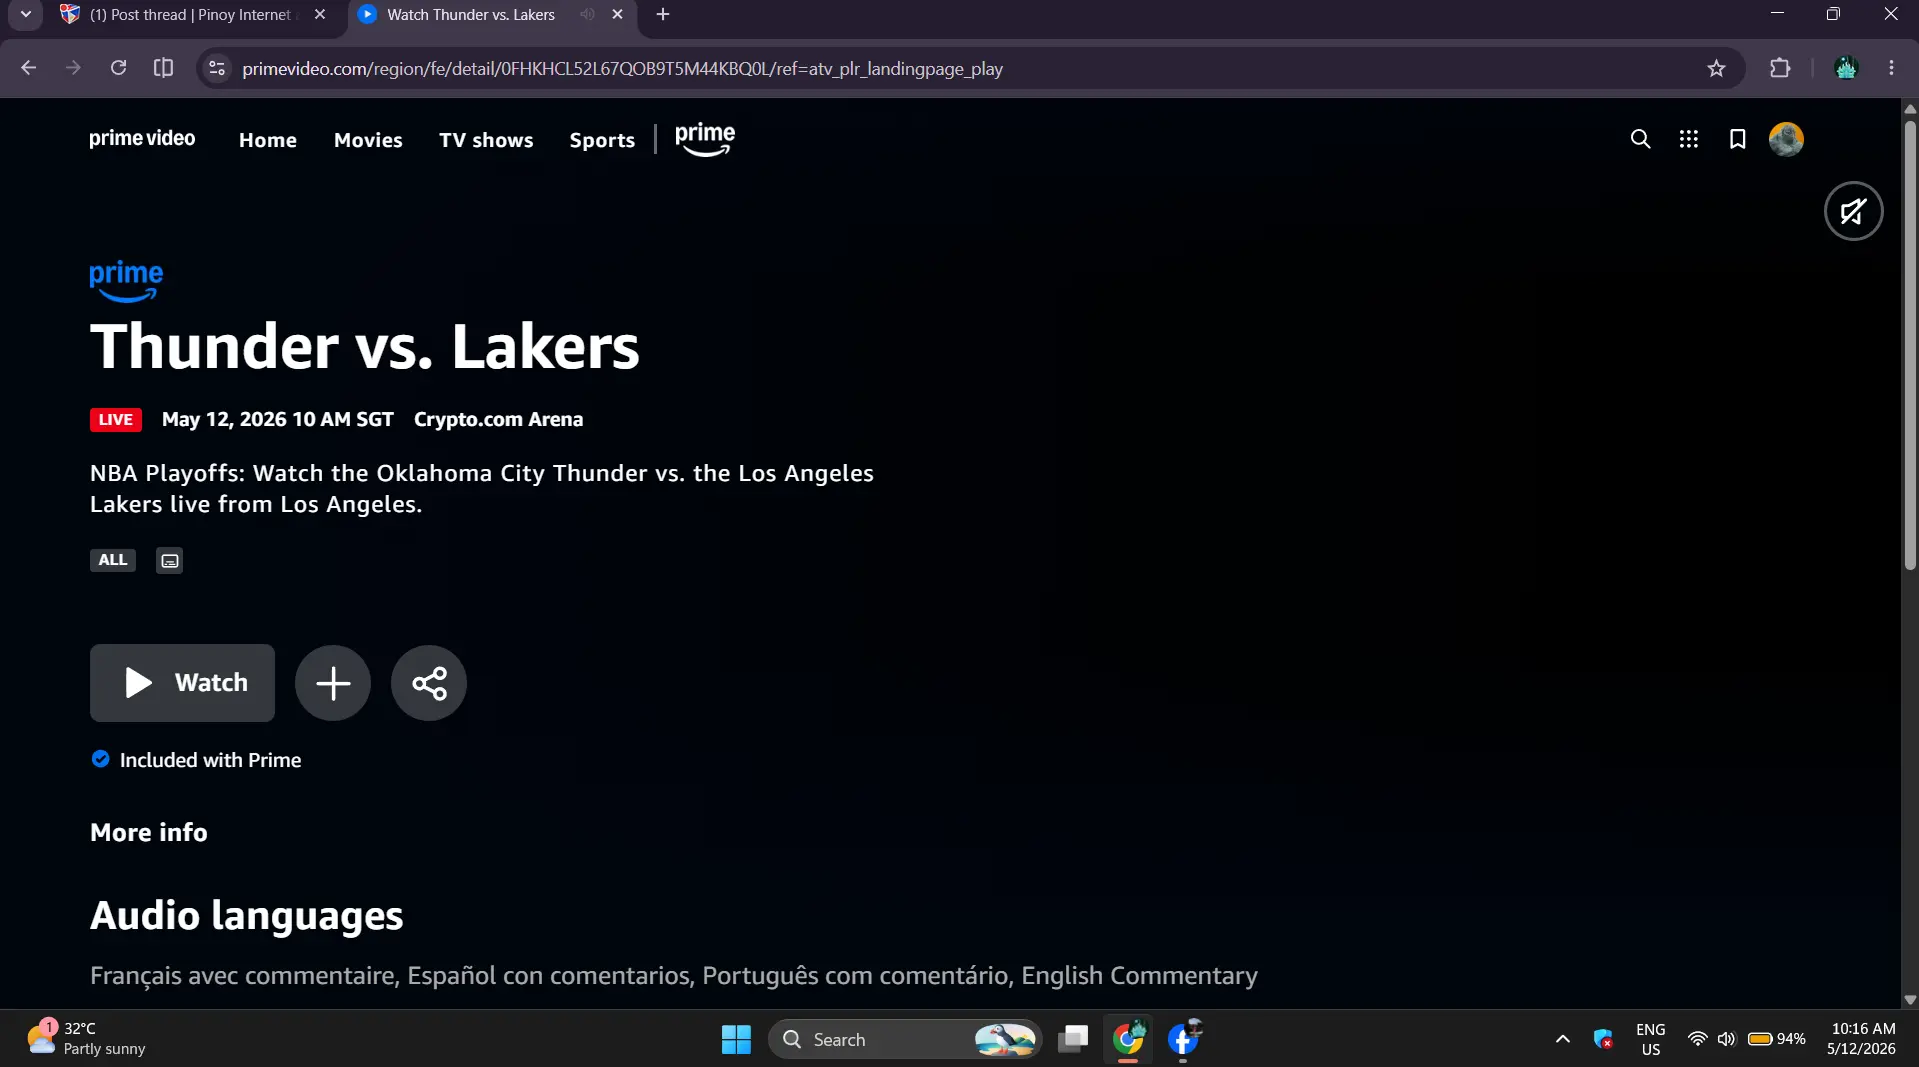
Task: Open Windows Start menu
Action: [736, 1039]
